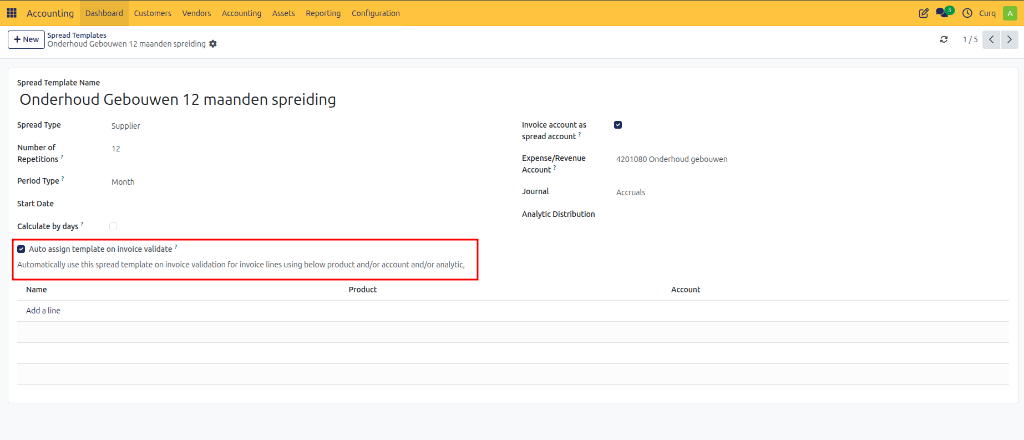1024x440 pixels.
Task: Toggle Invoice account as spread account checkbox
Action: click(618, 125)
